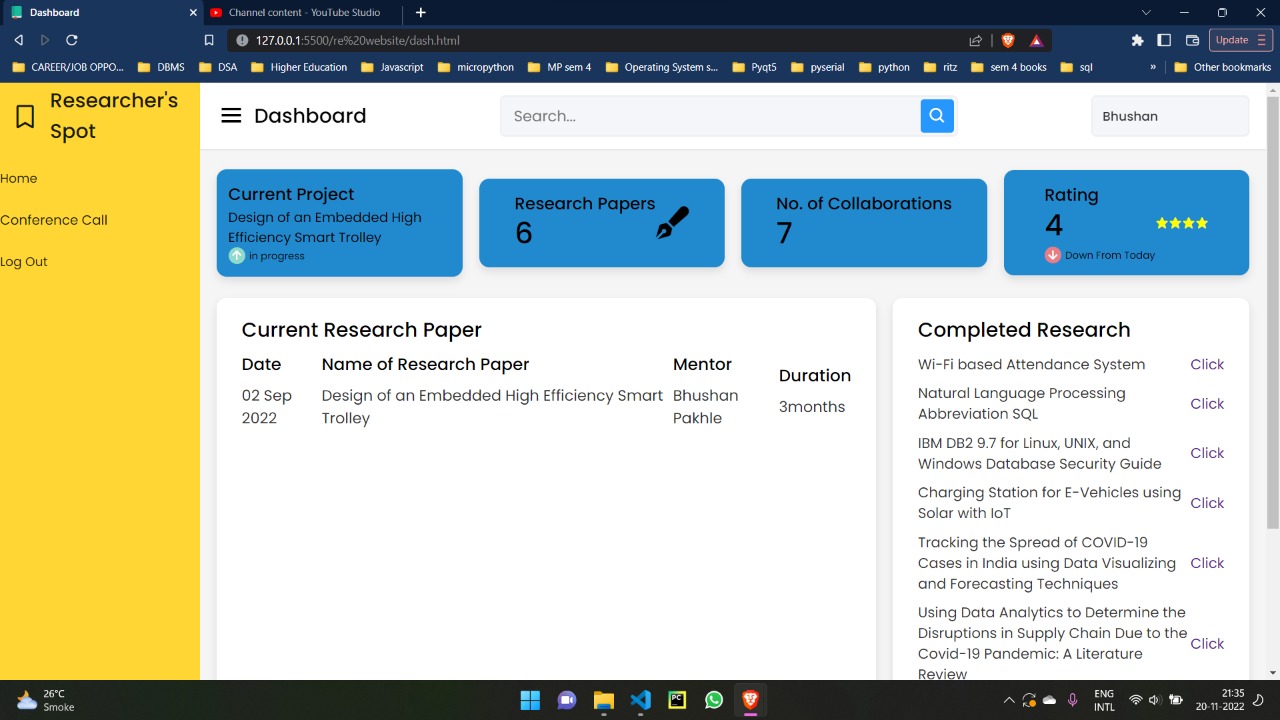Image resolution: width=1280 pixels, height=720 pixels.
Task: Open the Javascript bookmarks folder
Action: (x=391, y=67)
